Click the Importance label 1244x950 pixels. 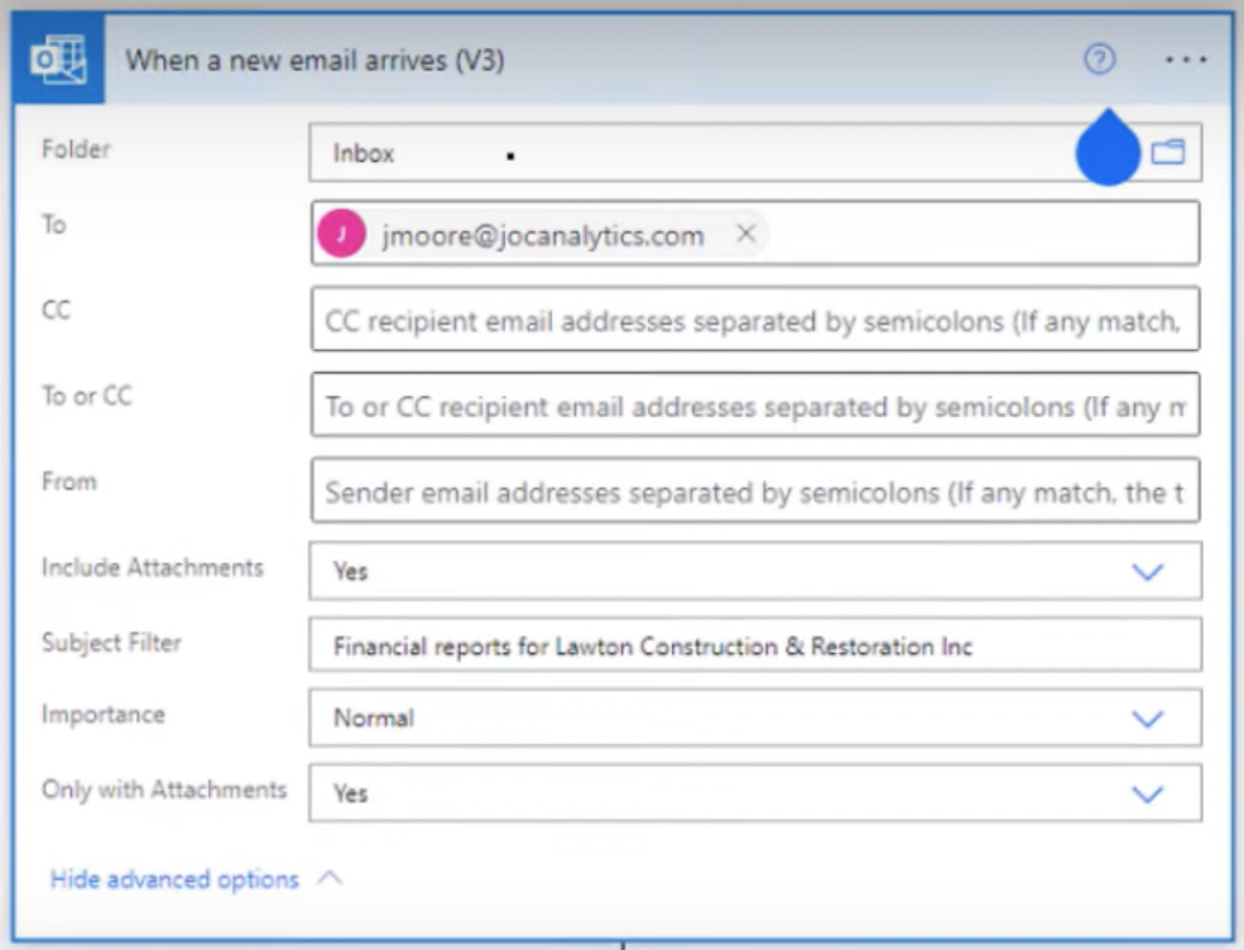[x=103, y=715]
